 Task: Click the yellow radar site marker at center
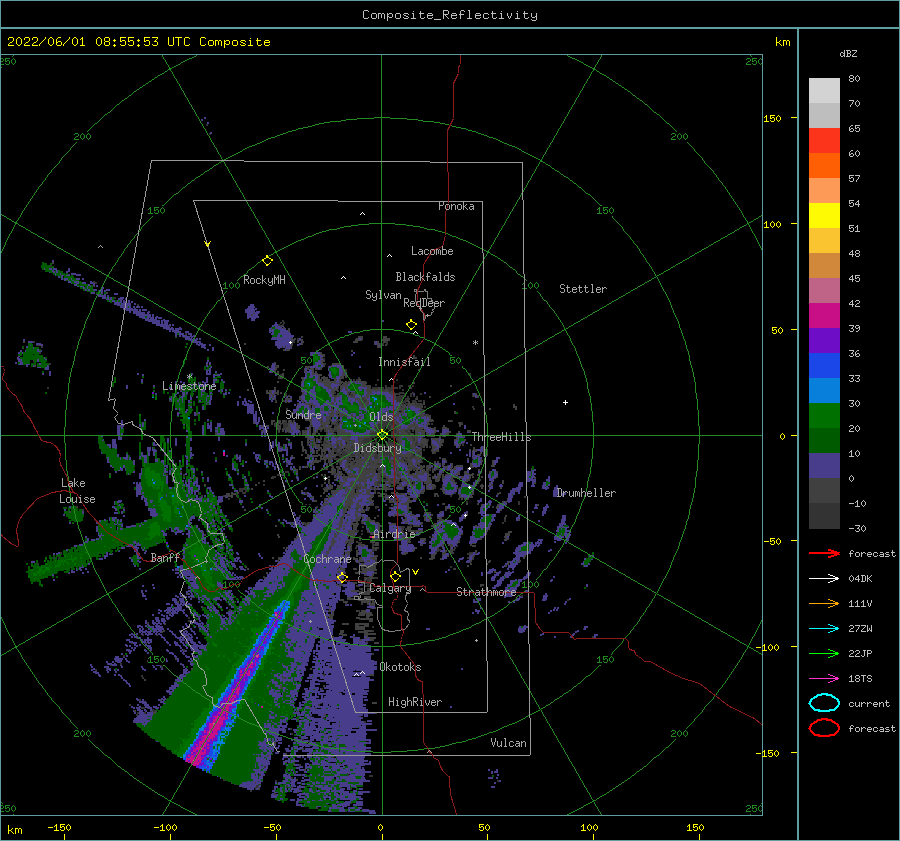click(x=382, y=435)
